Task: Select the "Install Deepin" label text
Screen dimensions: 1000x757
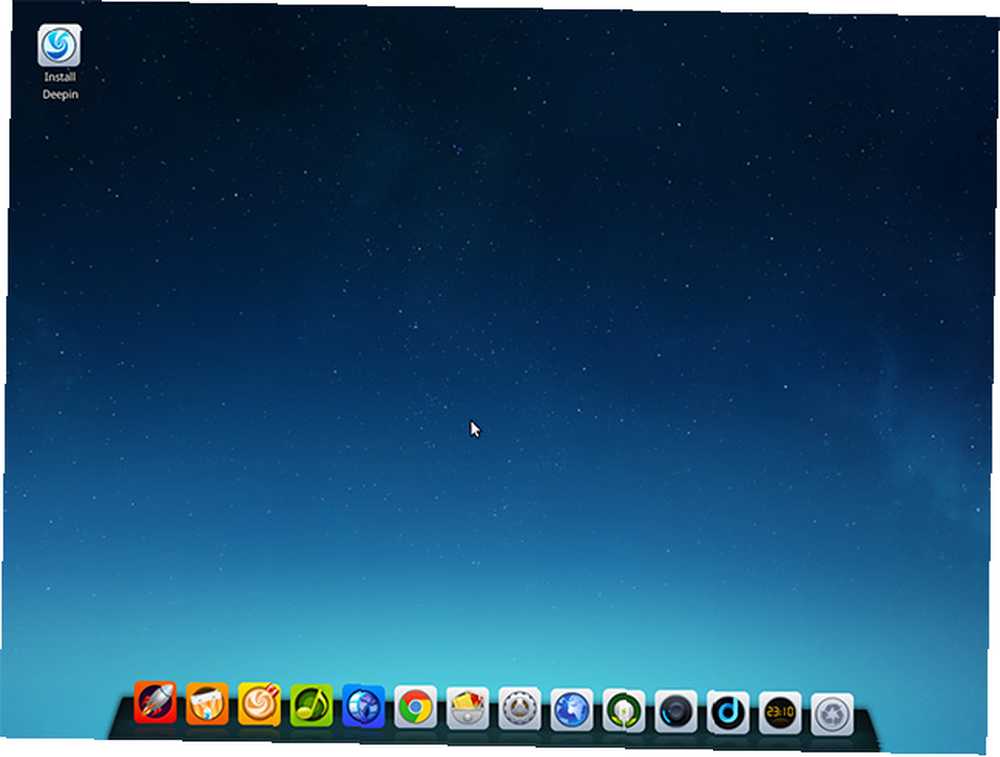Action: (60, 85)
